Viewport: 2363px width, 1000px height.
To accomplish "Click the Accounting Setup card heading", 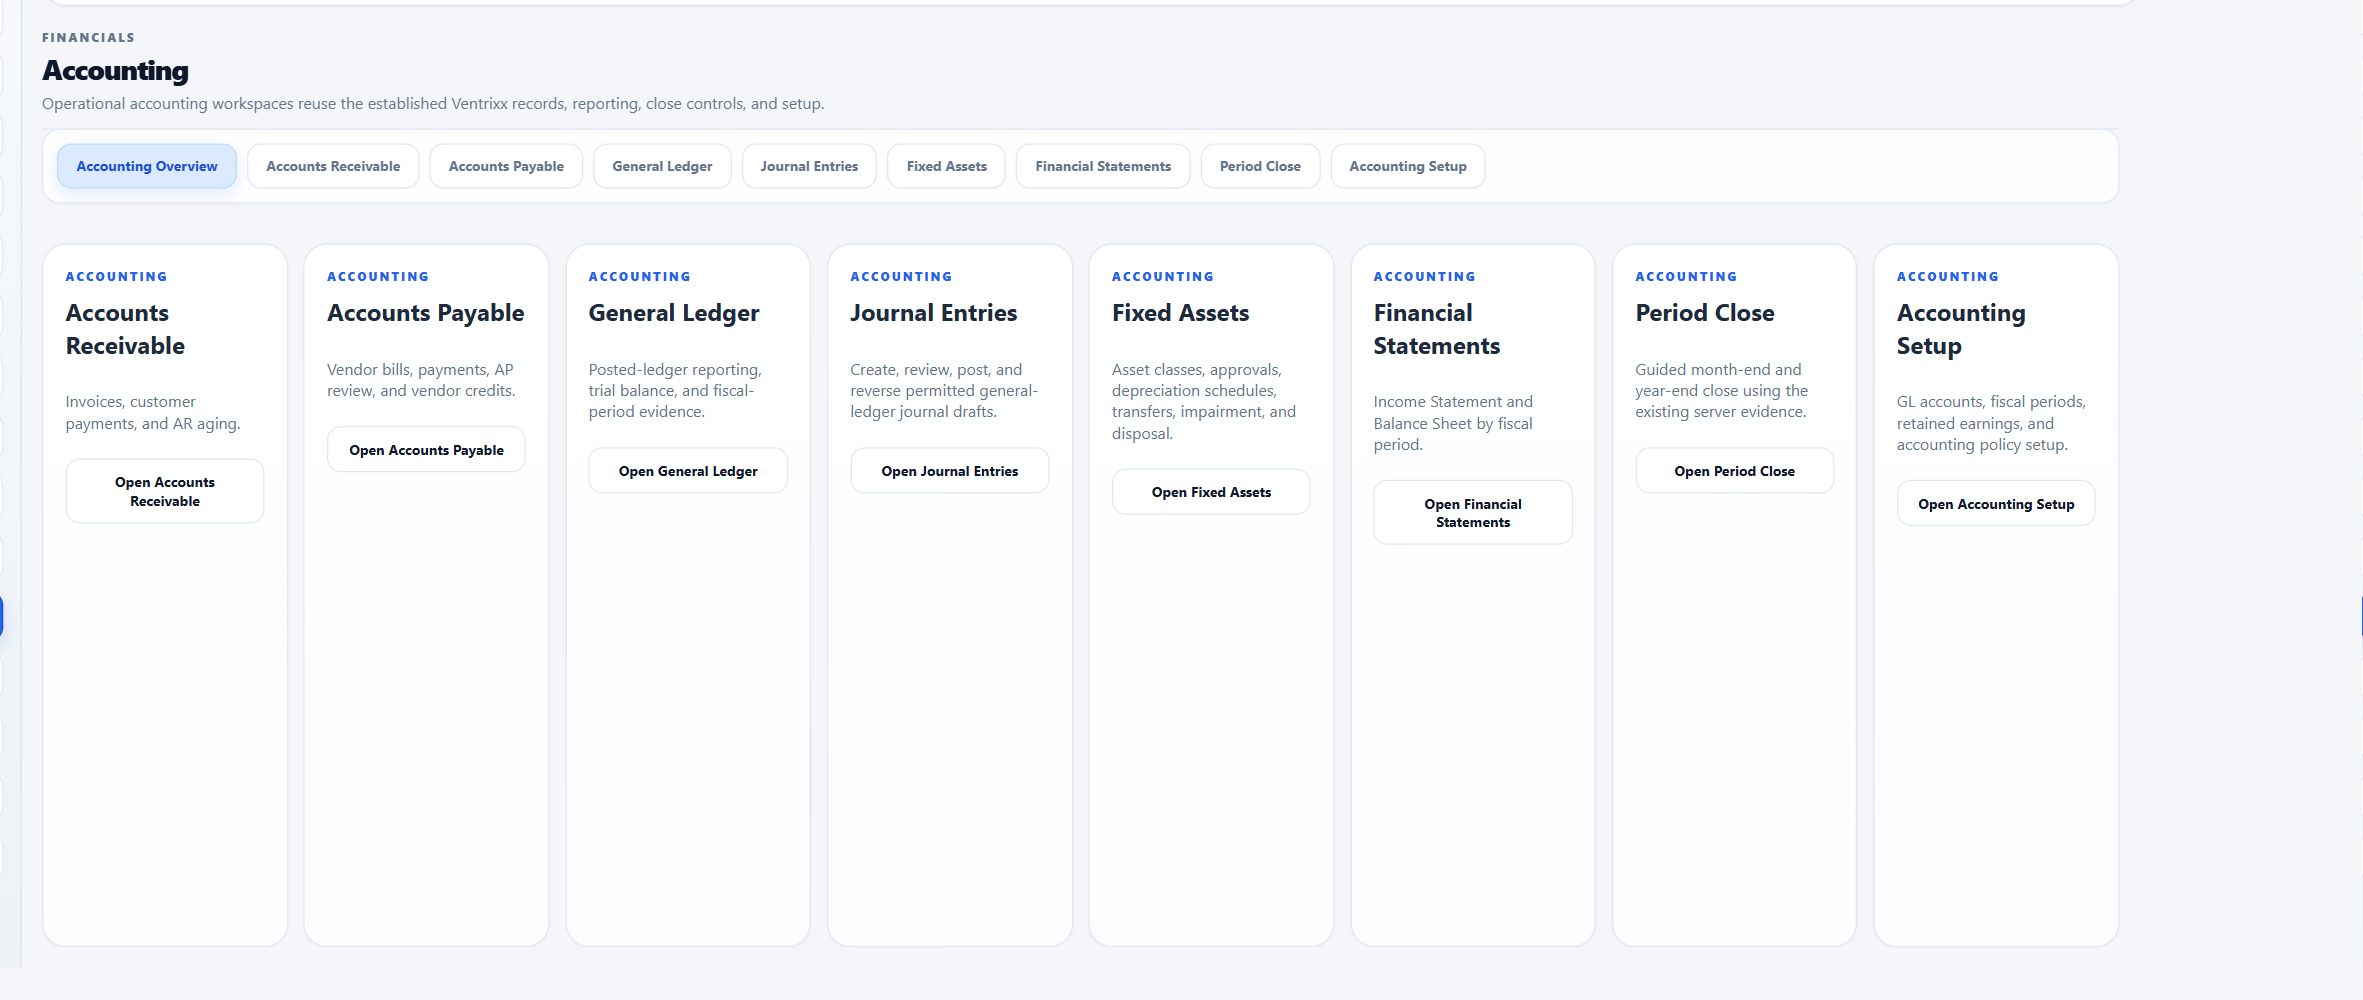I will pos(1961,329).
